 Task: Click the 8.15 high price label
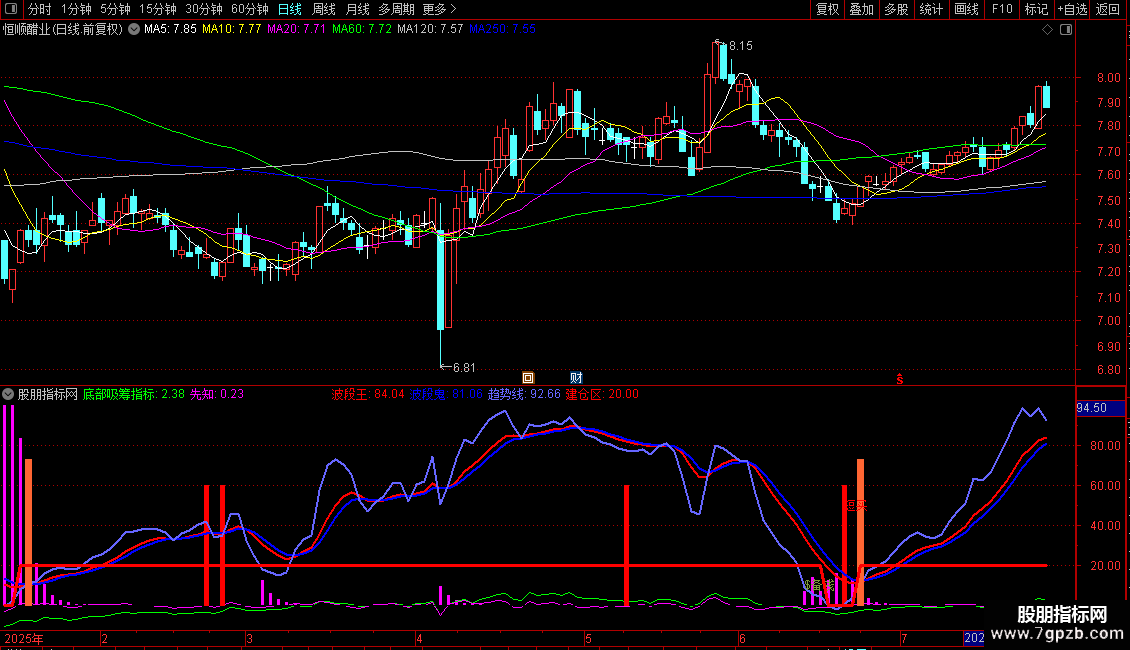(741, 46)
